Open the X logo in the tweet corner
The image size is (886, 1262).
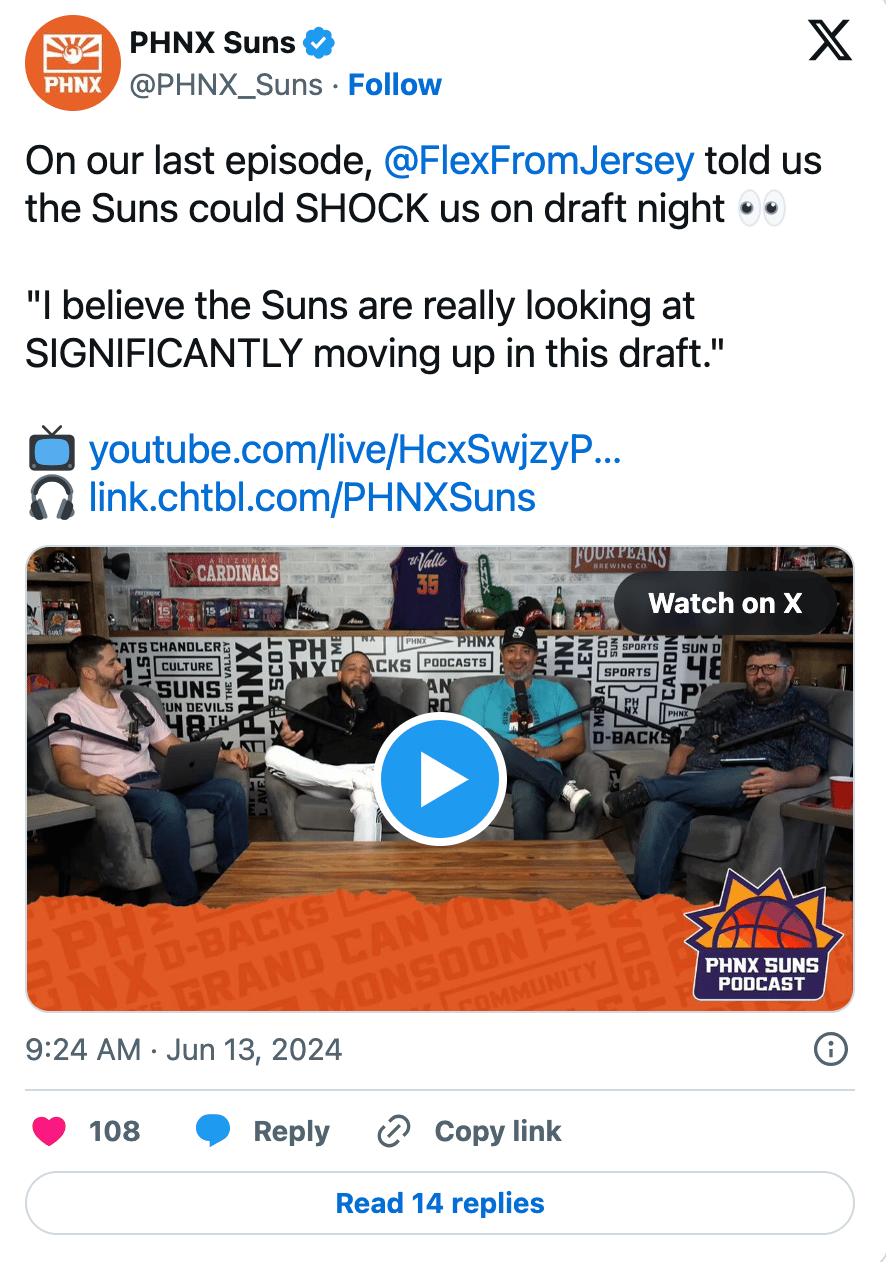tap(829, 41)
